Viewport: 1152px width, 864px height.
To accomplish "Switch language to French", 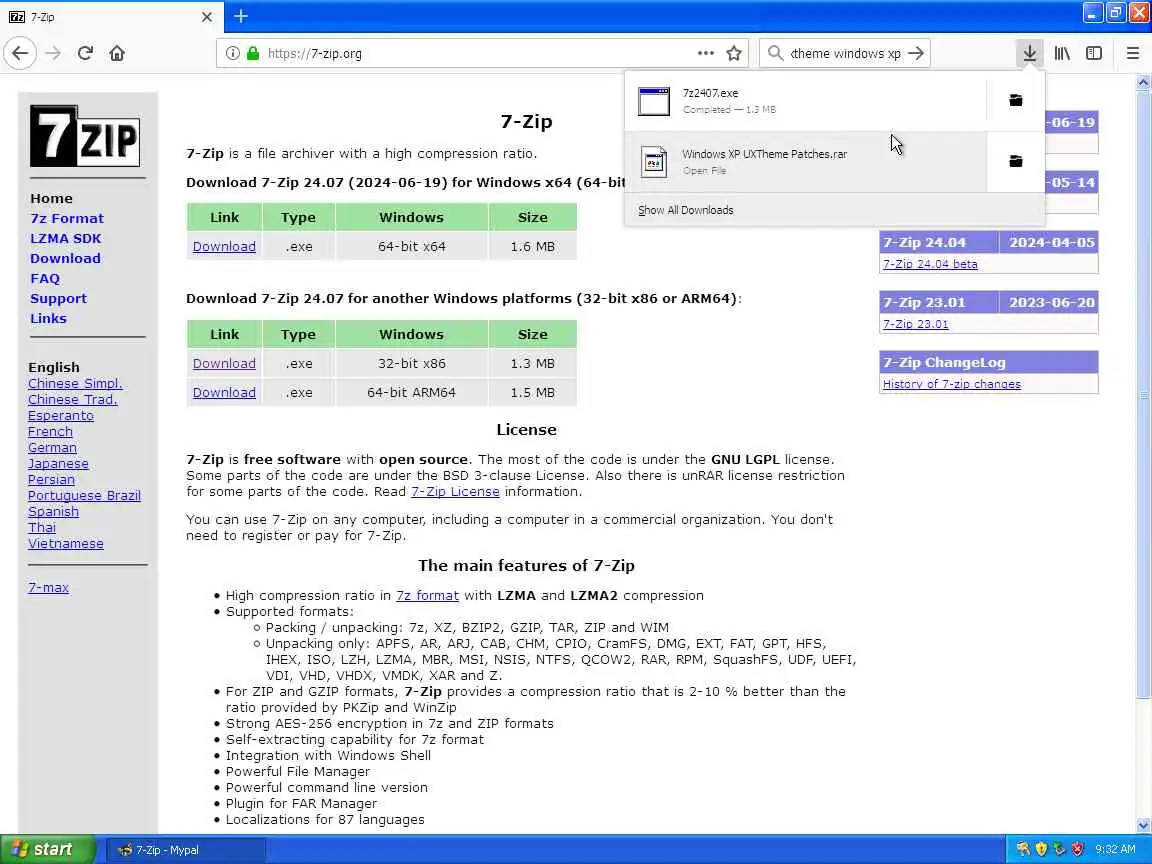I will click(x=50, y=432).
